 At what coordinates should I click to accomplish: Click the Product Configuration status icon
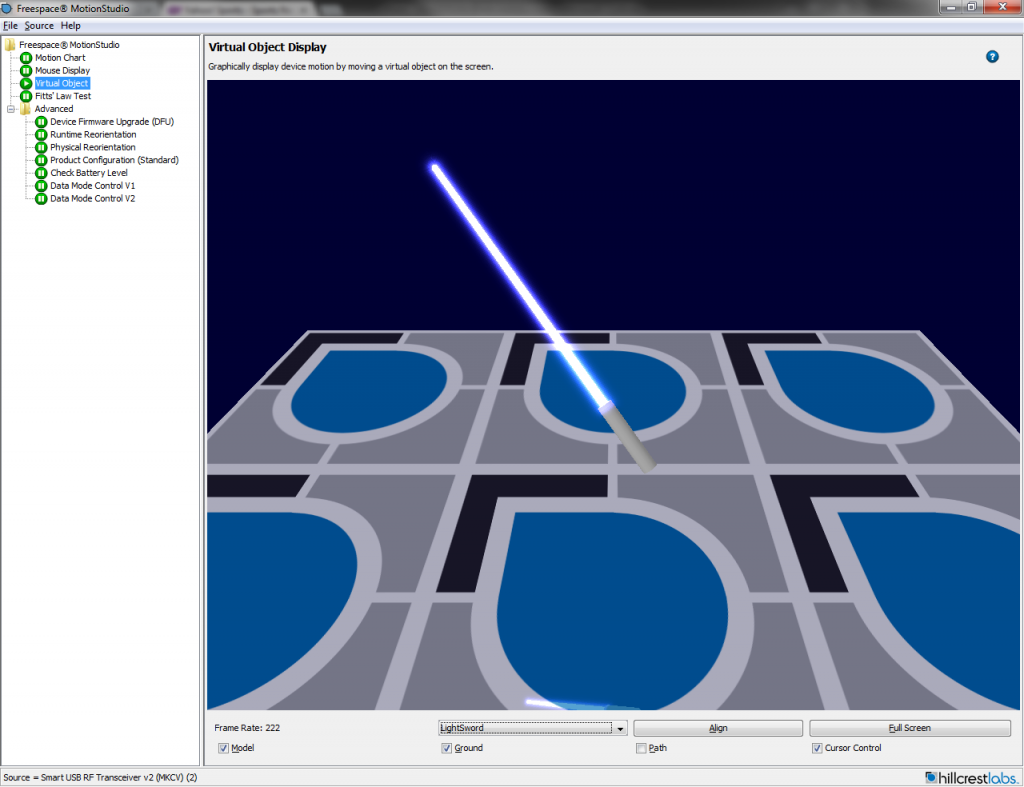(41, 160)
